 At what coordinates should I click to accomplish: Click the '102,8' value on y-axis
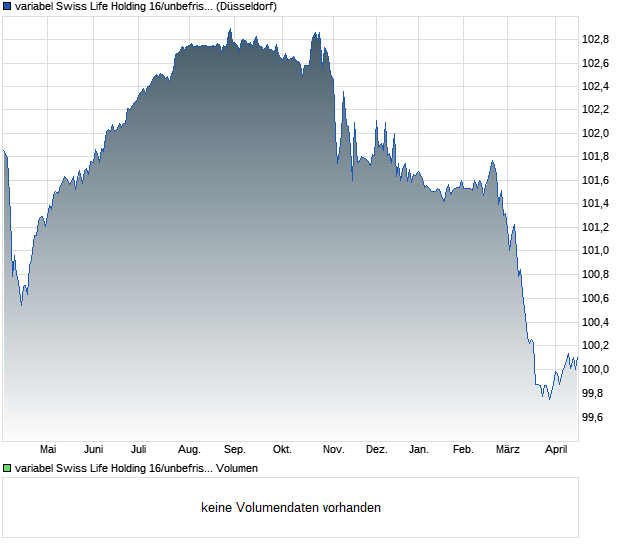[x=595, y=40]
